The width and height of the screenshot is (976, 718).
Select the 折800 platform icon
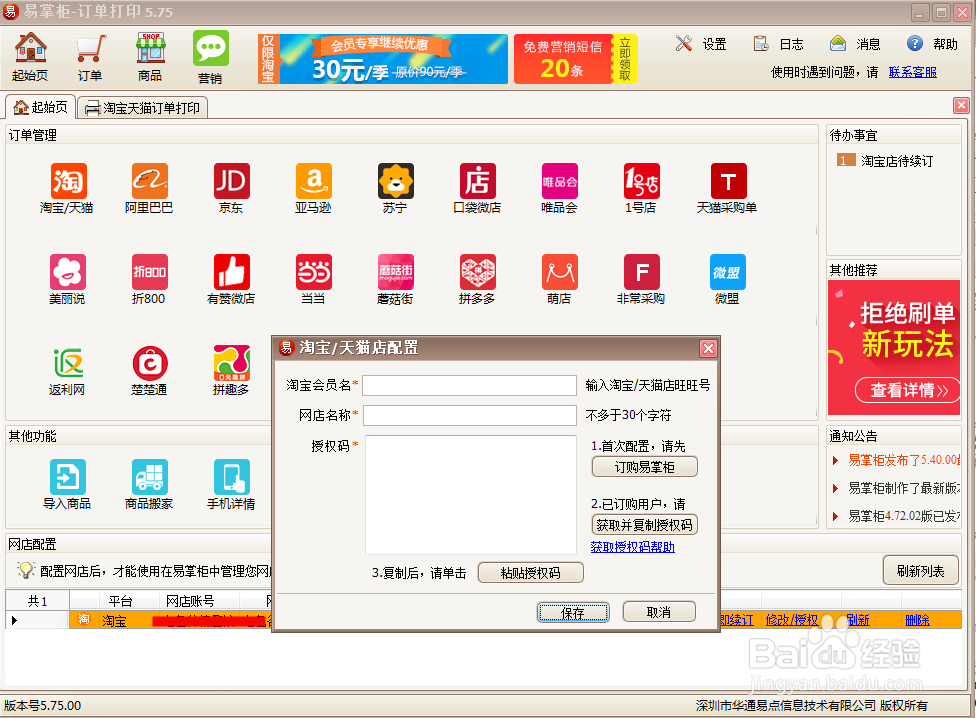click(x=149, y=280)
